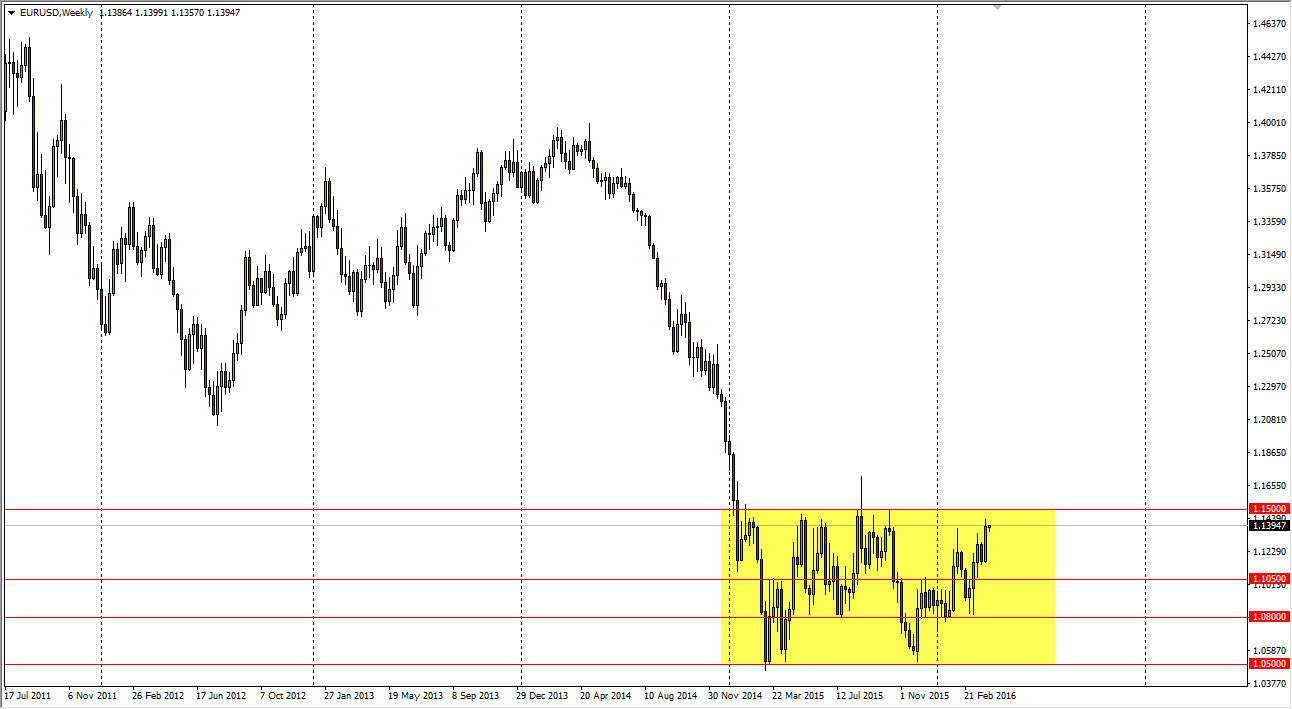Click the EURUSD,Weekly chart label
Viewport: 1292px width, 709px height.
pyautogui.click(x=55, y=13)
